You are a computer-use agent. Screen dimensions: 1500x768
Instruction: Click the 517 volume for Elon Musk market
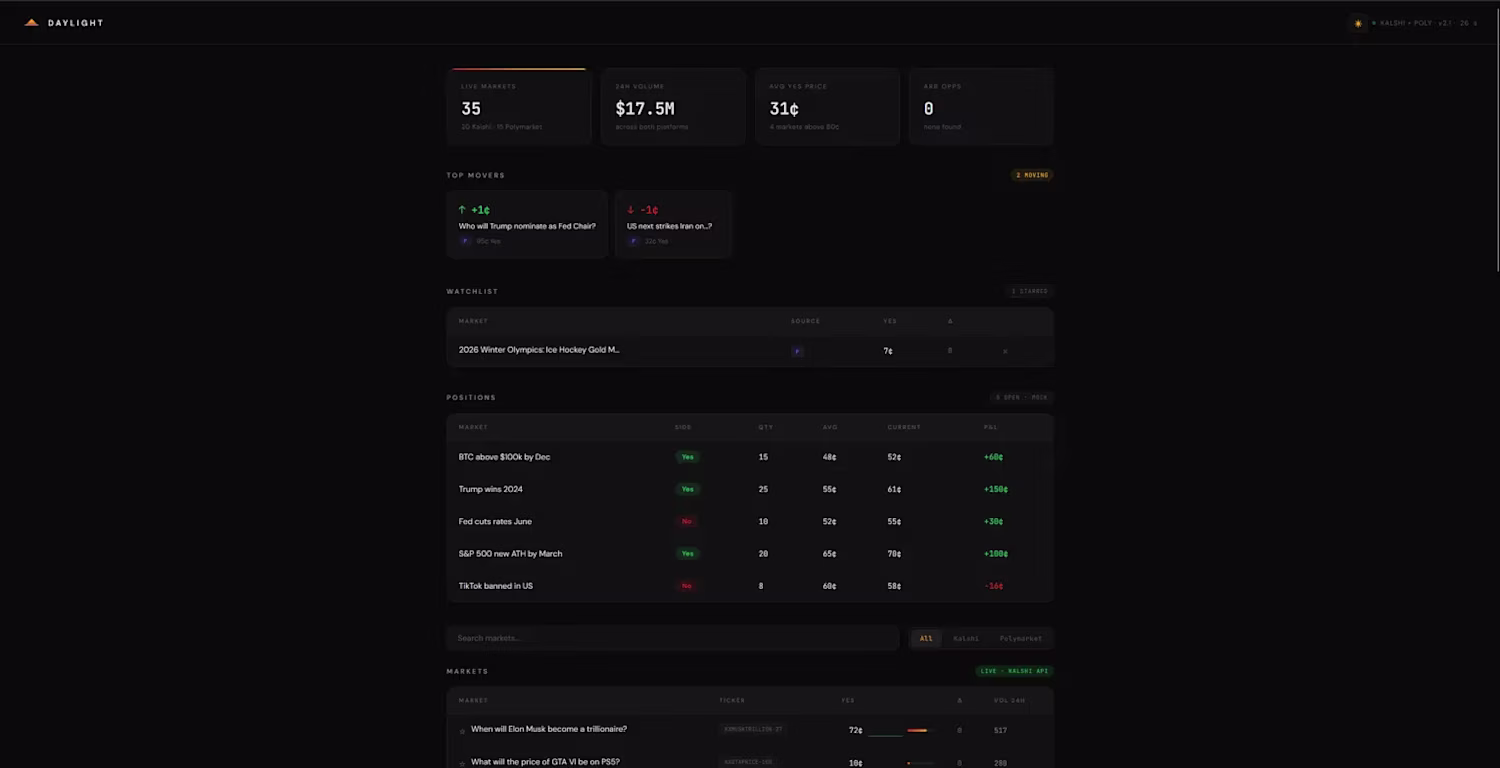[1000, 730]
